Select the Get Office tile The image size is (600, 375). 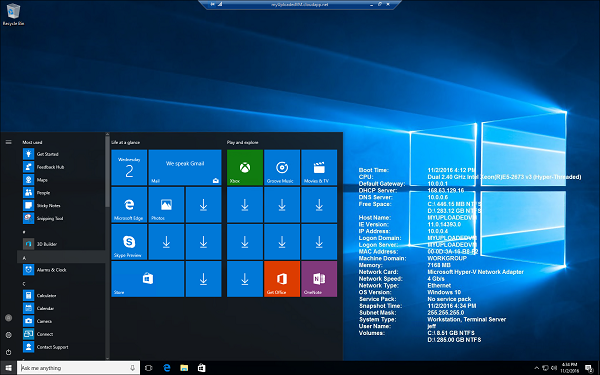(x=282, y=279)
